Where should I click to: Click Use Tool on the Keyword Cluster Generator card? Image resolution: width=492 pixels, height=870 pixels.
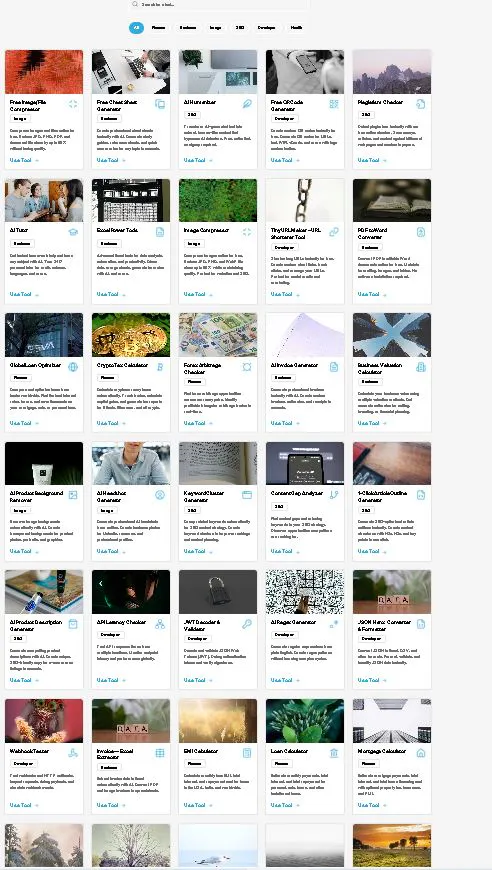click(197, 551)
